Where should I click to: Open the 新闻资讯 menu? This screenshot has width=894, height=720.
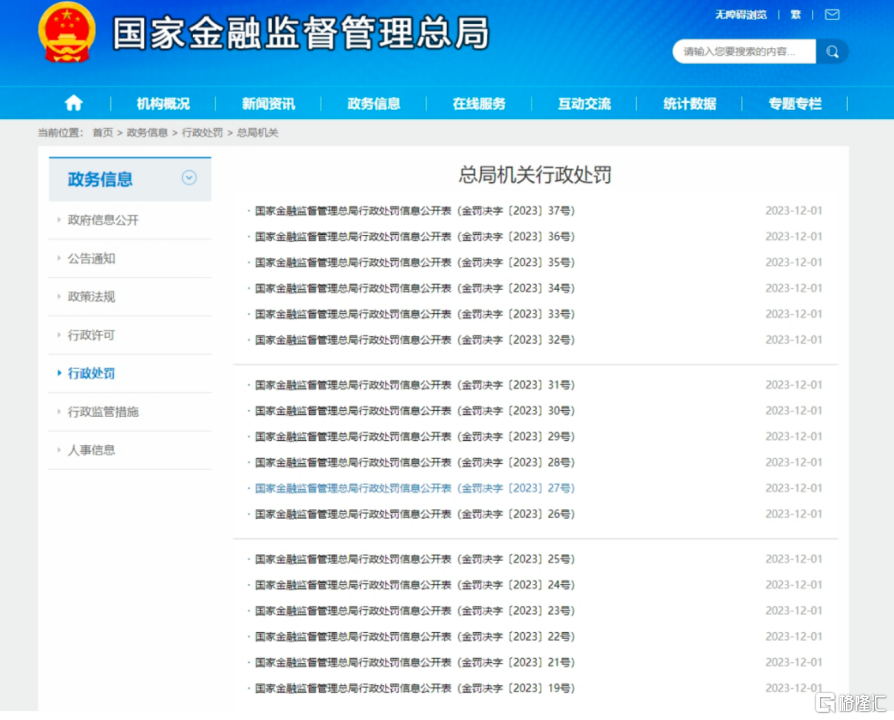tap(269, 104)
